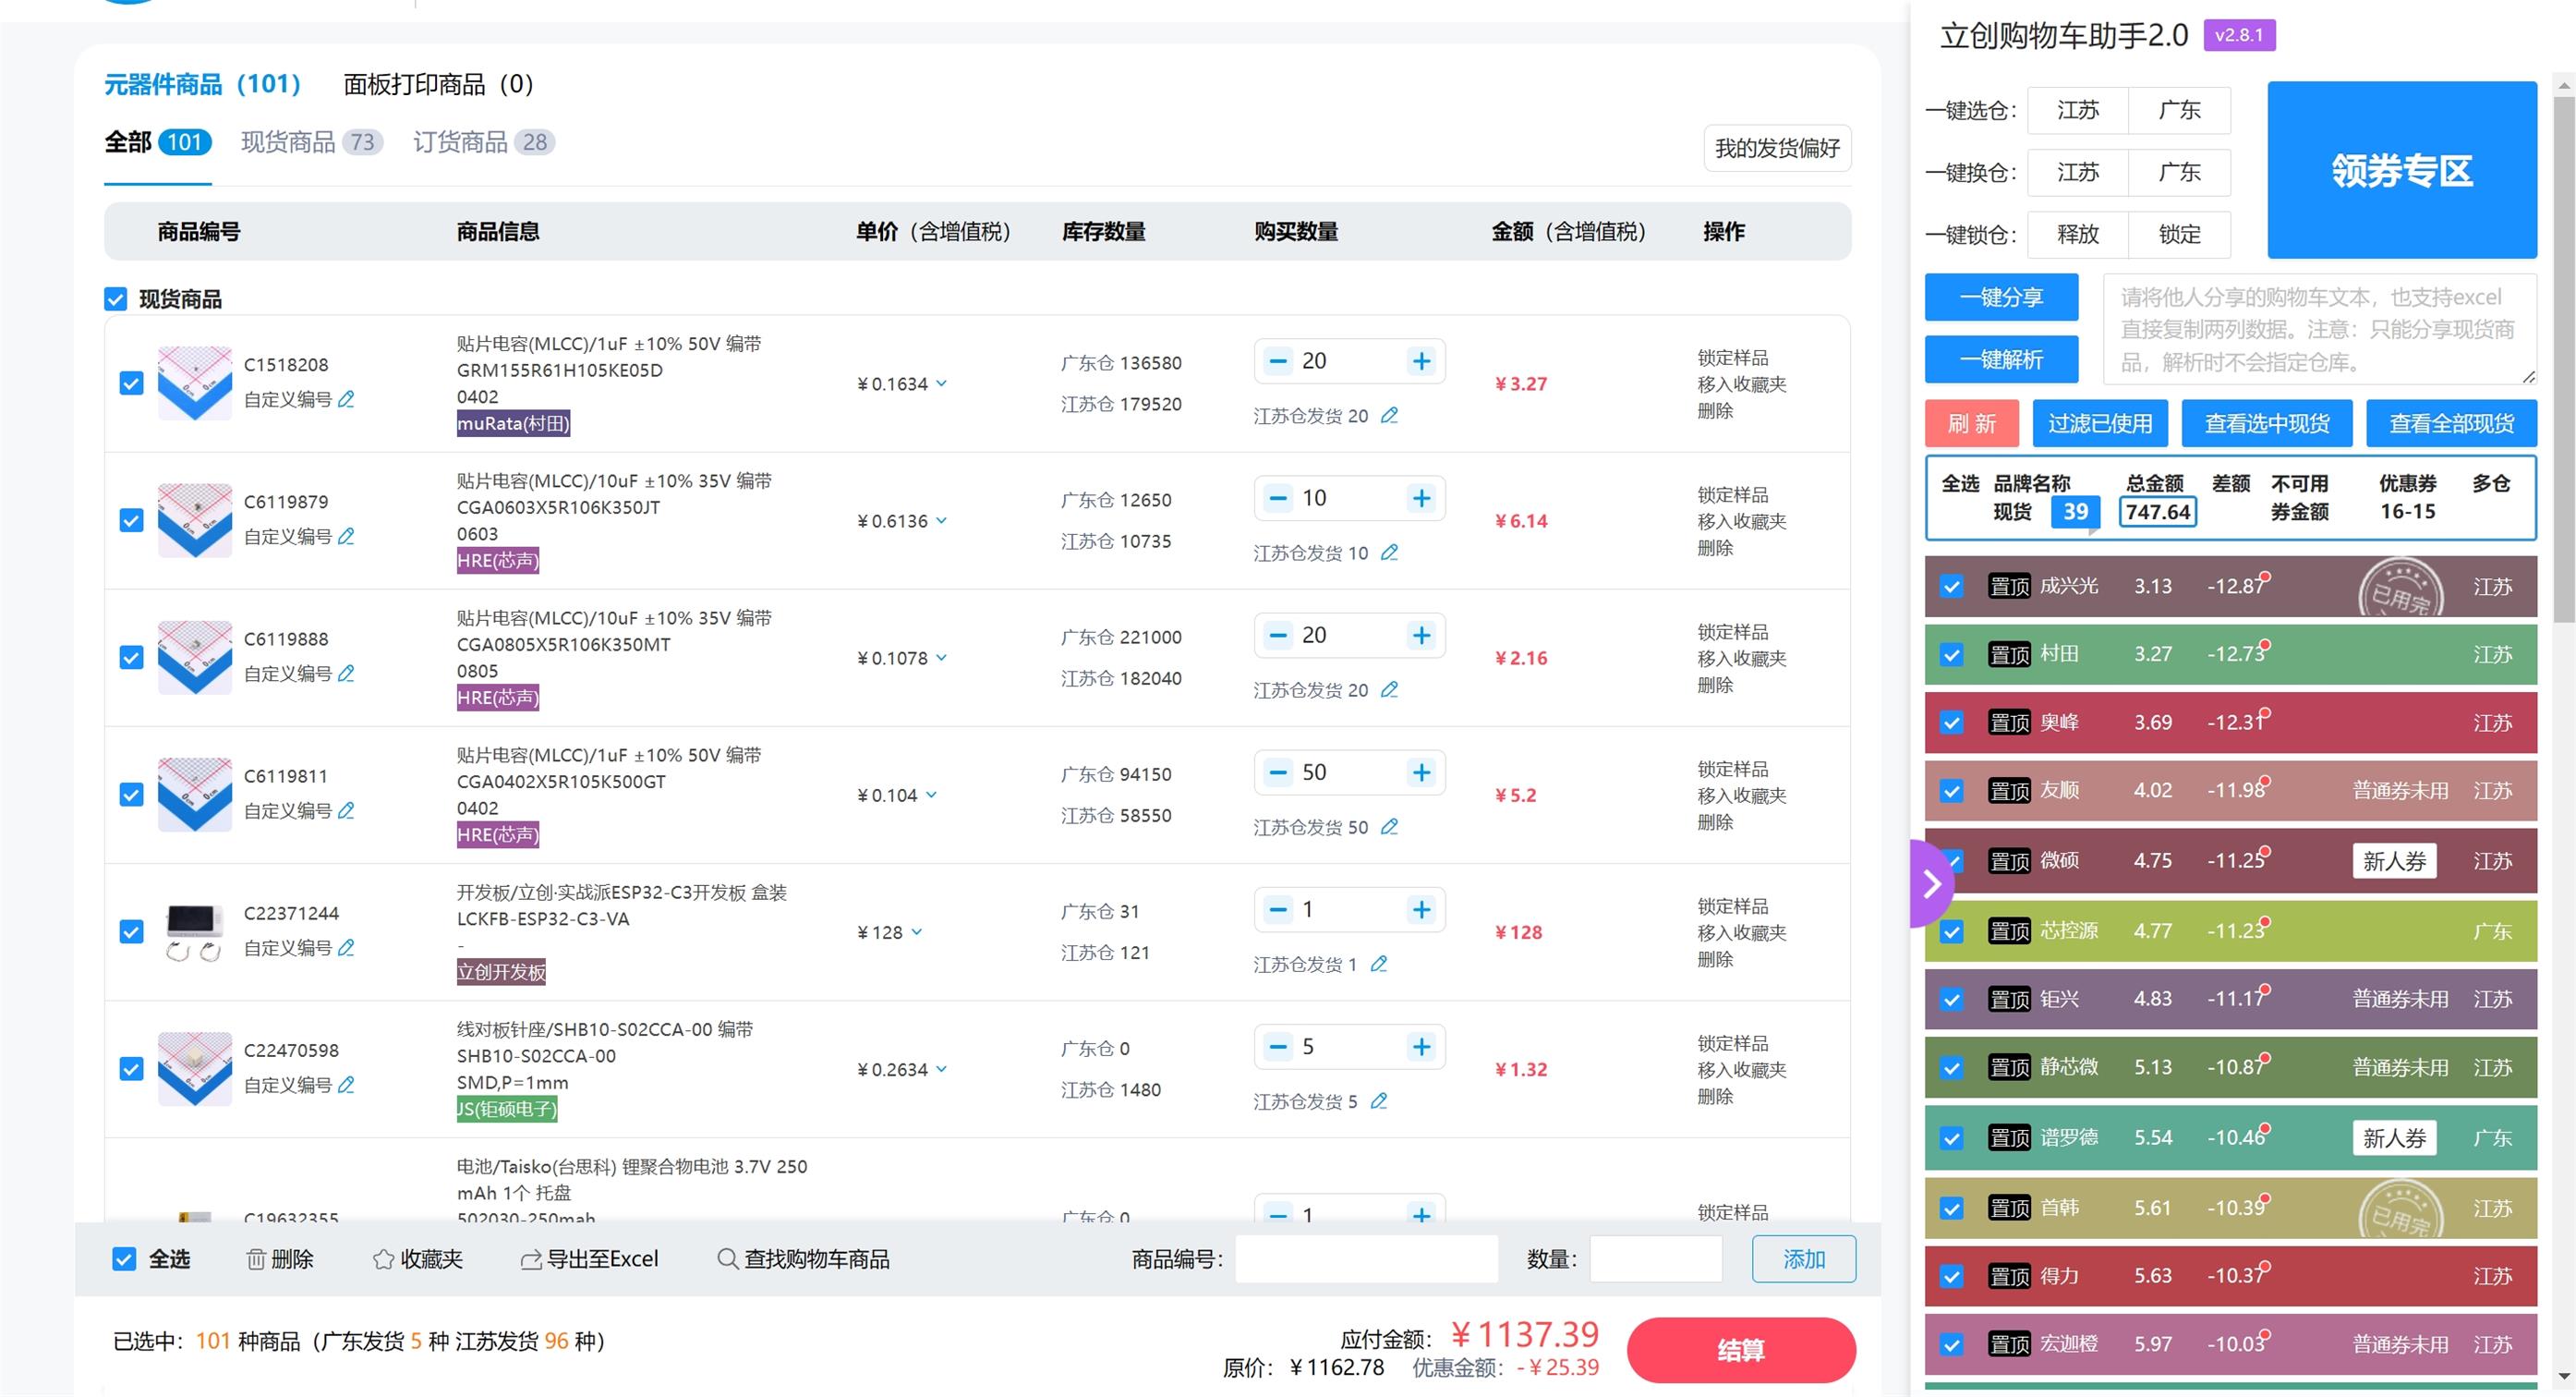Click 置顶 badge for 得力 row
Viewport: 2576px width, 1397px height.
(x=2009, y=1276)
